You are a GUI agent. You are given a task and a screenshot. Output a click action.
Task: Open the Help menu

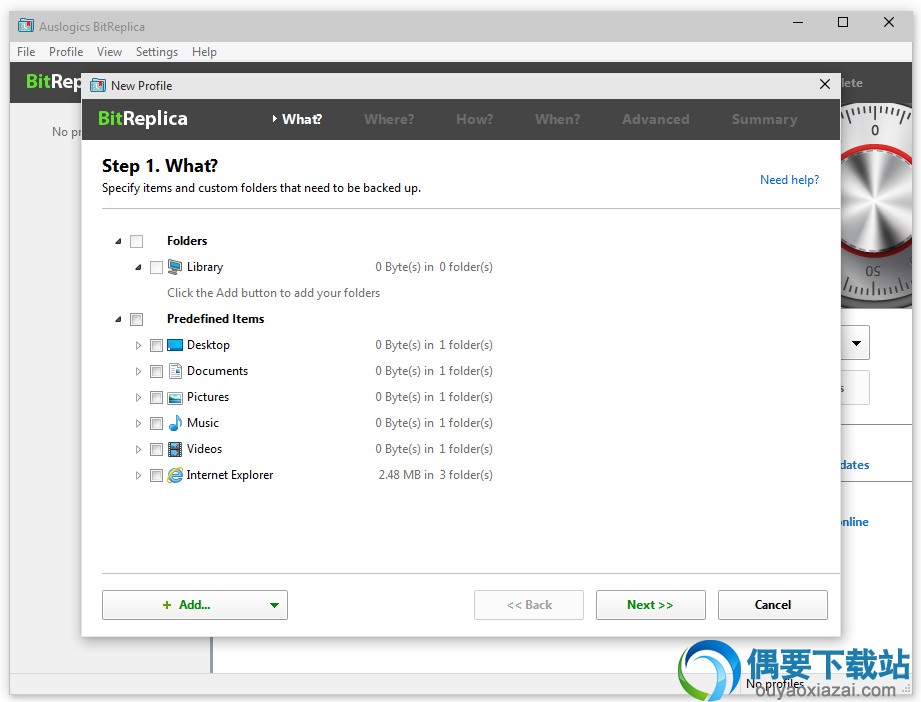pos(204,52)
